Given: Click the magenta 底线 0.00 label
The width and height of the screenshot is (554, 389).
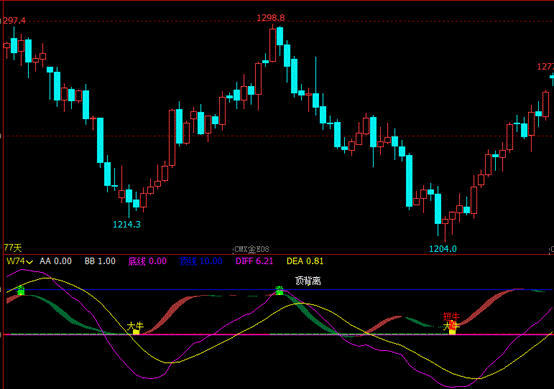Looking at the screenshot, I should (x=147, y=261).
